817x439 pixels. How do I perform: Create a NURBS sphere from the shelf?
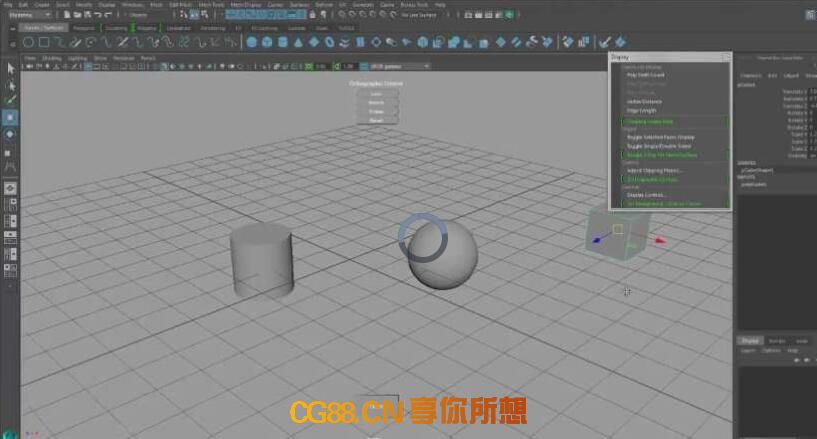coord(252,42)
